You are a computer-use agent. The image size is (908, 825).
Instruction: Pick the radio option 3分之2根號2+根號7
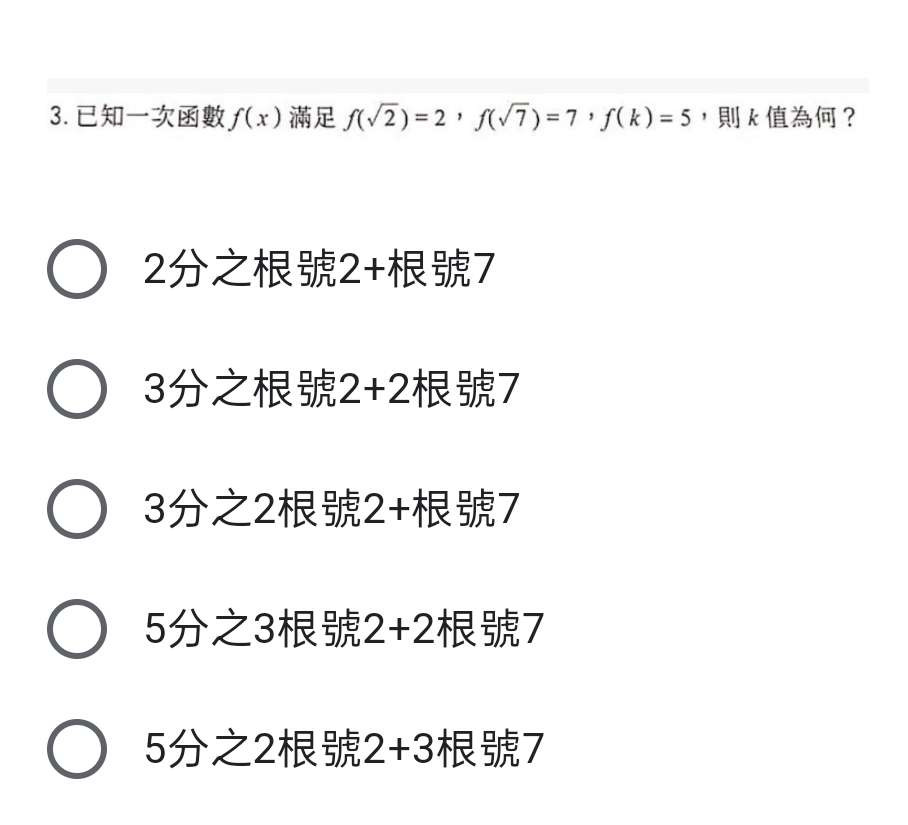tap(76, 508)
